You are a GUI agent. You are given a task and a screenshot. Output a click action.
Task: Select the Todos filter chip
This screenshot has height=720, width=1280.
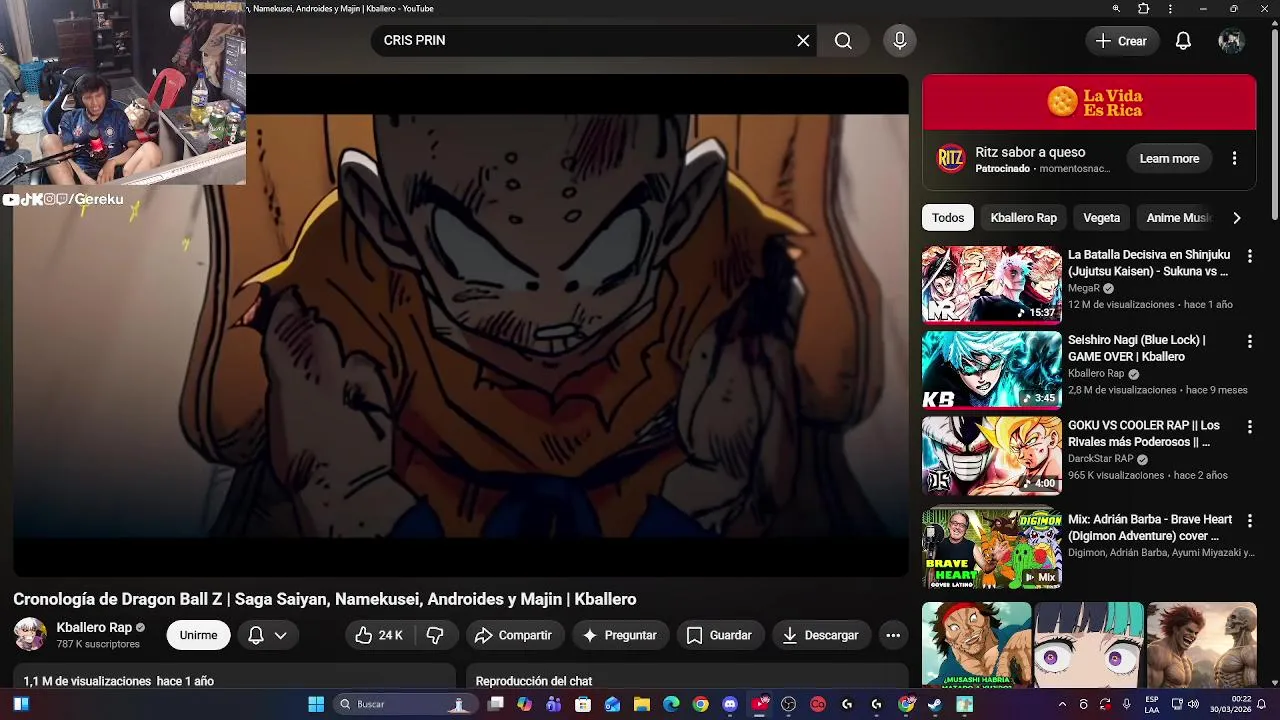click(x=948, y=217)
